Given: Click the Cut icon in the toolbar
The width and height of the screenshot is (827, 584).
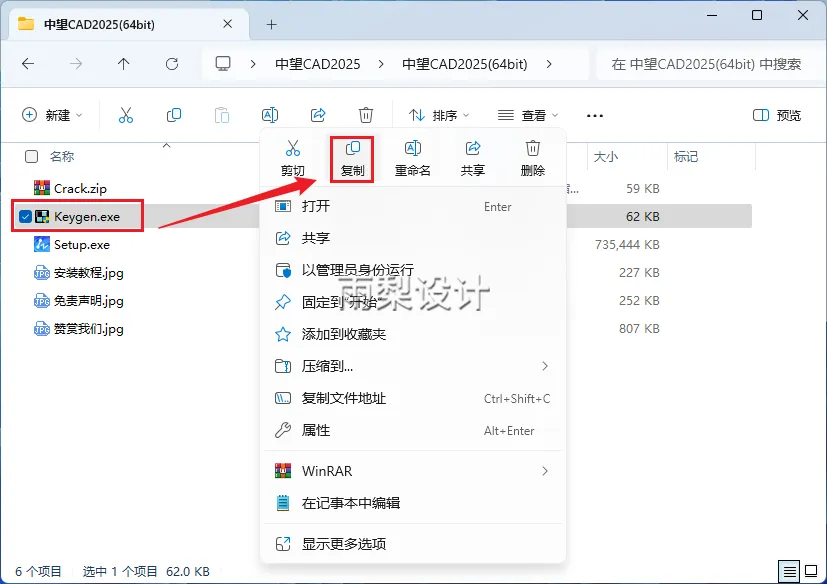Looking at the screenshot, I should pyautogui.click(x=126, y=115).
